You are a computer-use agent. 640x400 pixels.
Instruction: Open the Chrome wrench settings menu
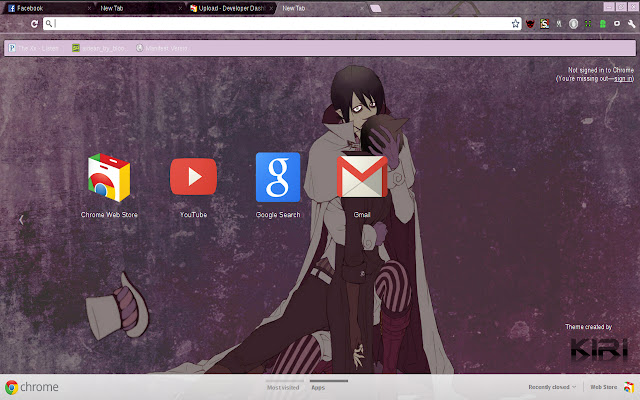(631, 24)
